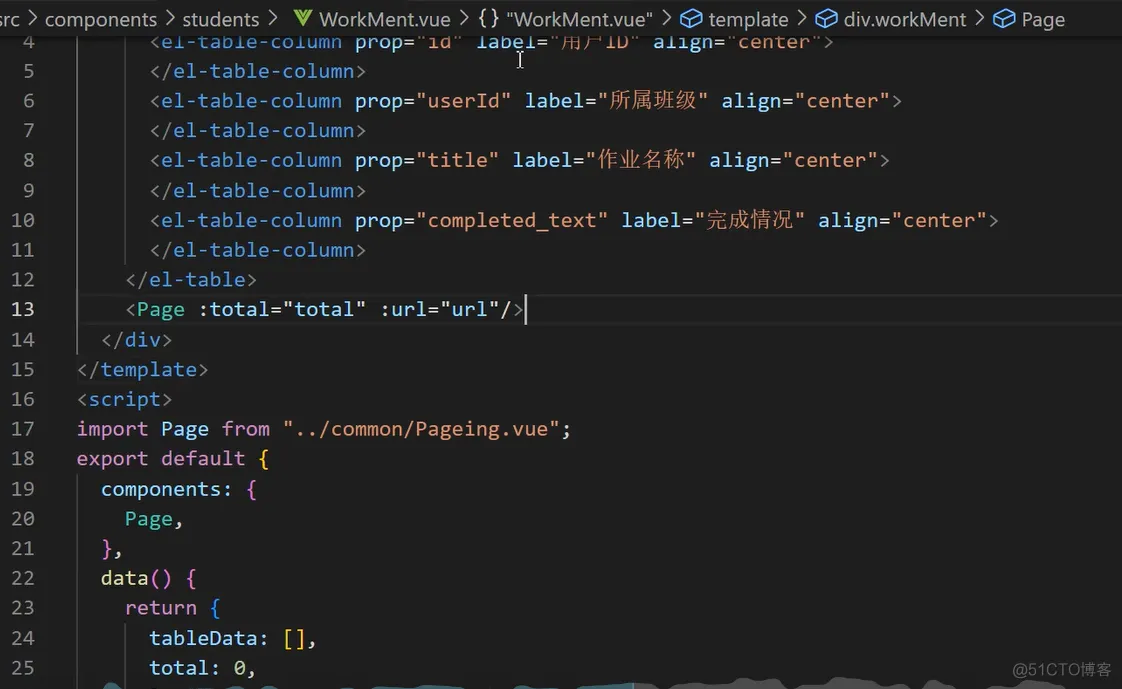Select the template breadcrumb item
1122x689 pixels.
748,19
